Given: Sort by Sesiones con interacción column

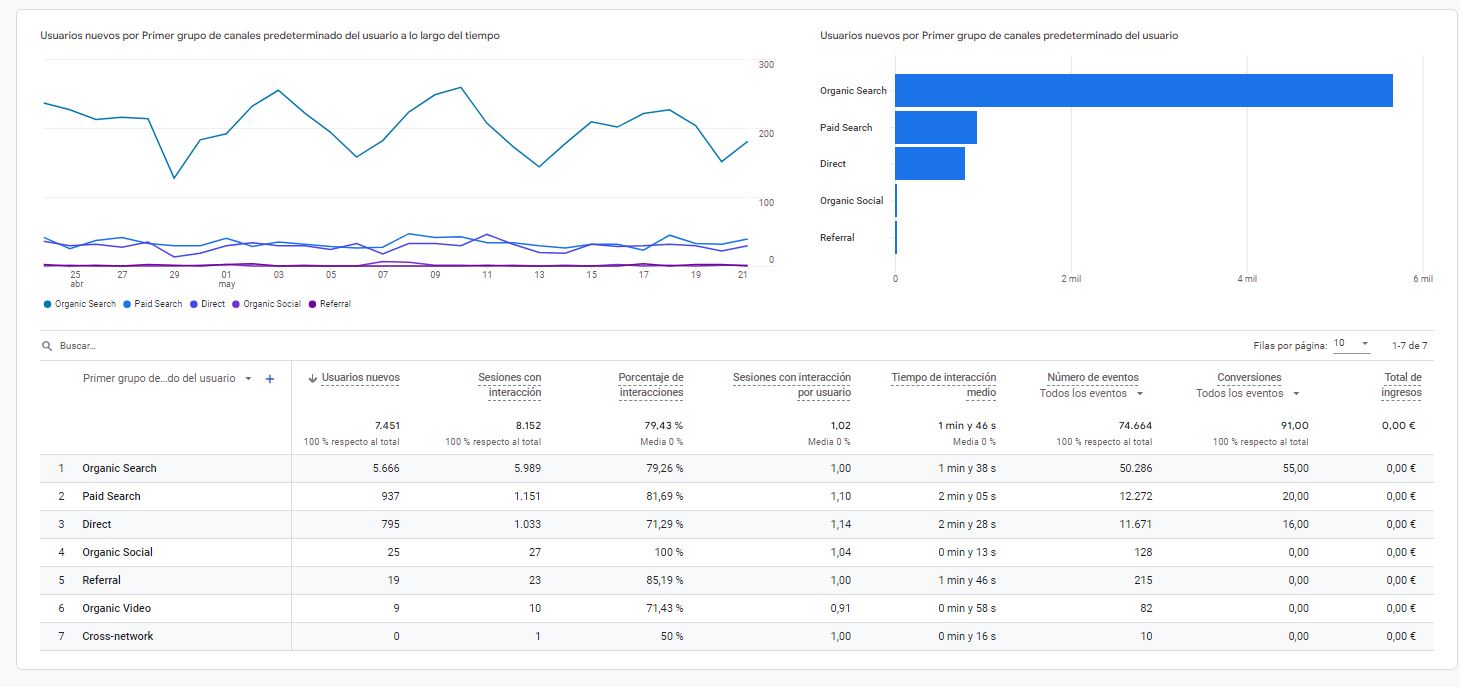Looking at the screenshot, I should [x=509, y=385].
